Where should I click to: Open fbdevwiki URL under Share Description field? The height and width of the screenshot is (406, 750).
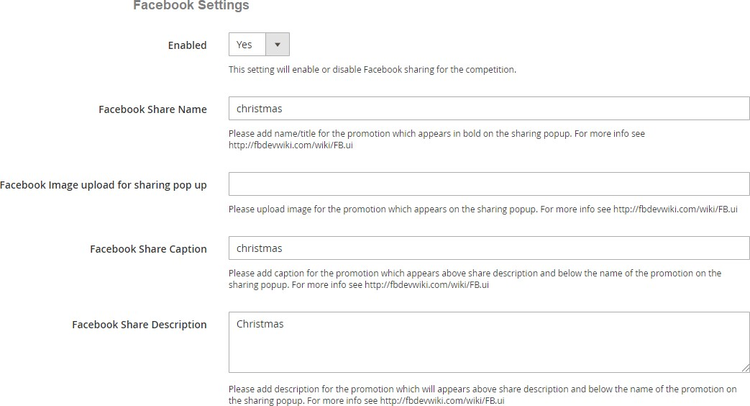coord(441,400)
